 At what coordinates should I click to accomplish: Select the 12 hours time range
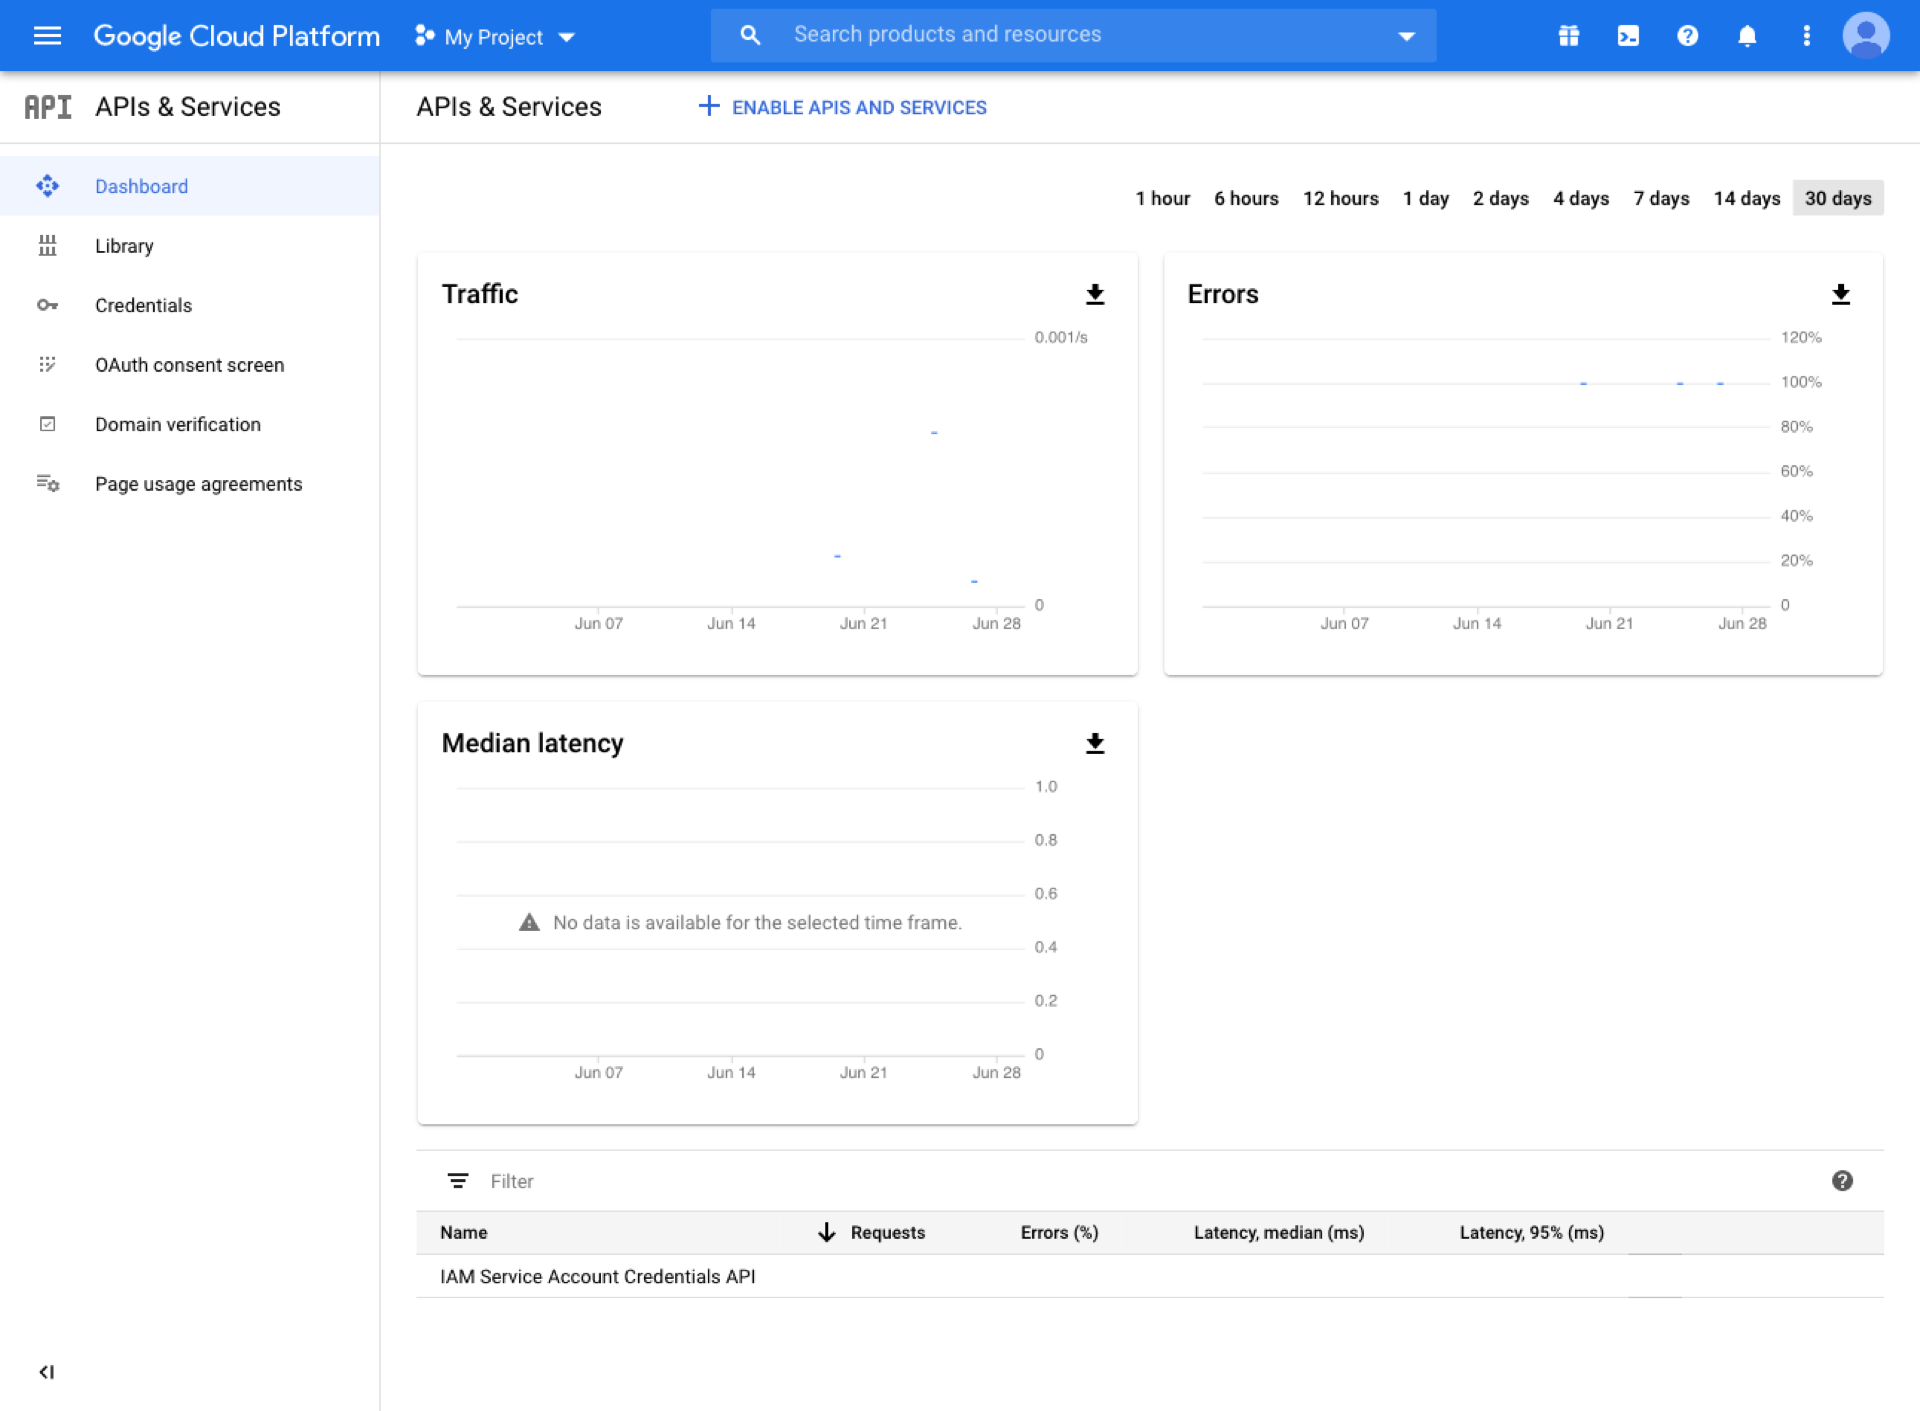tap(1340, 198)
